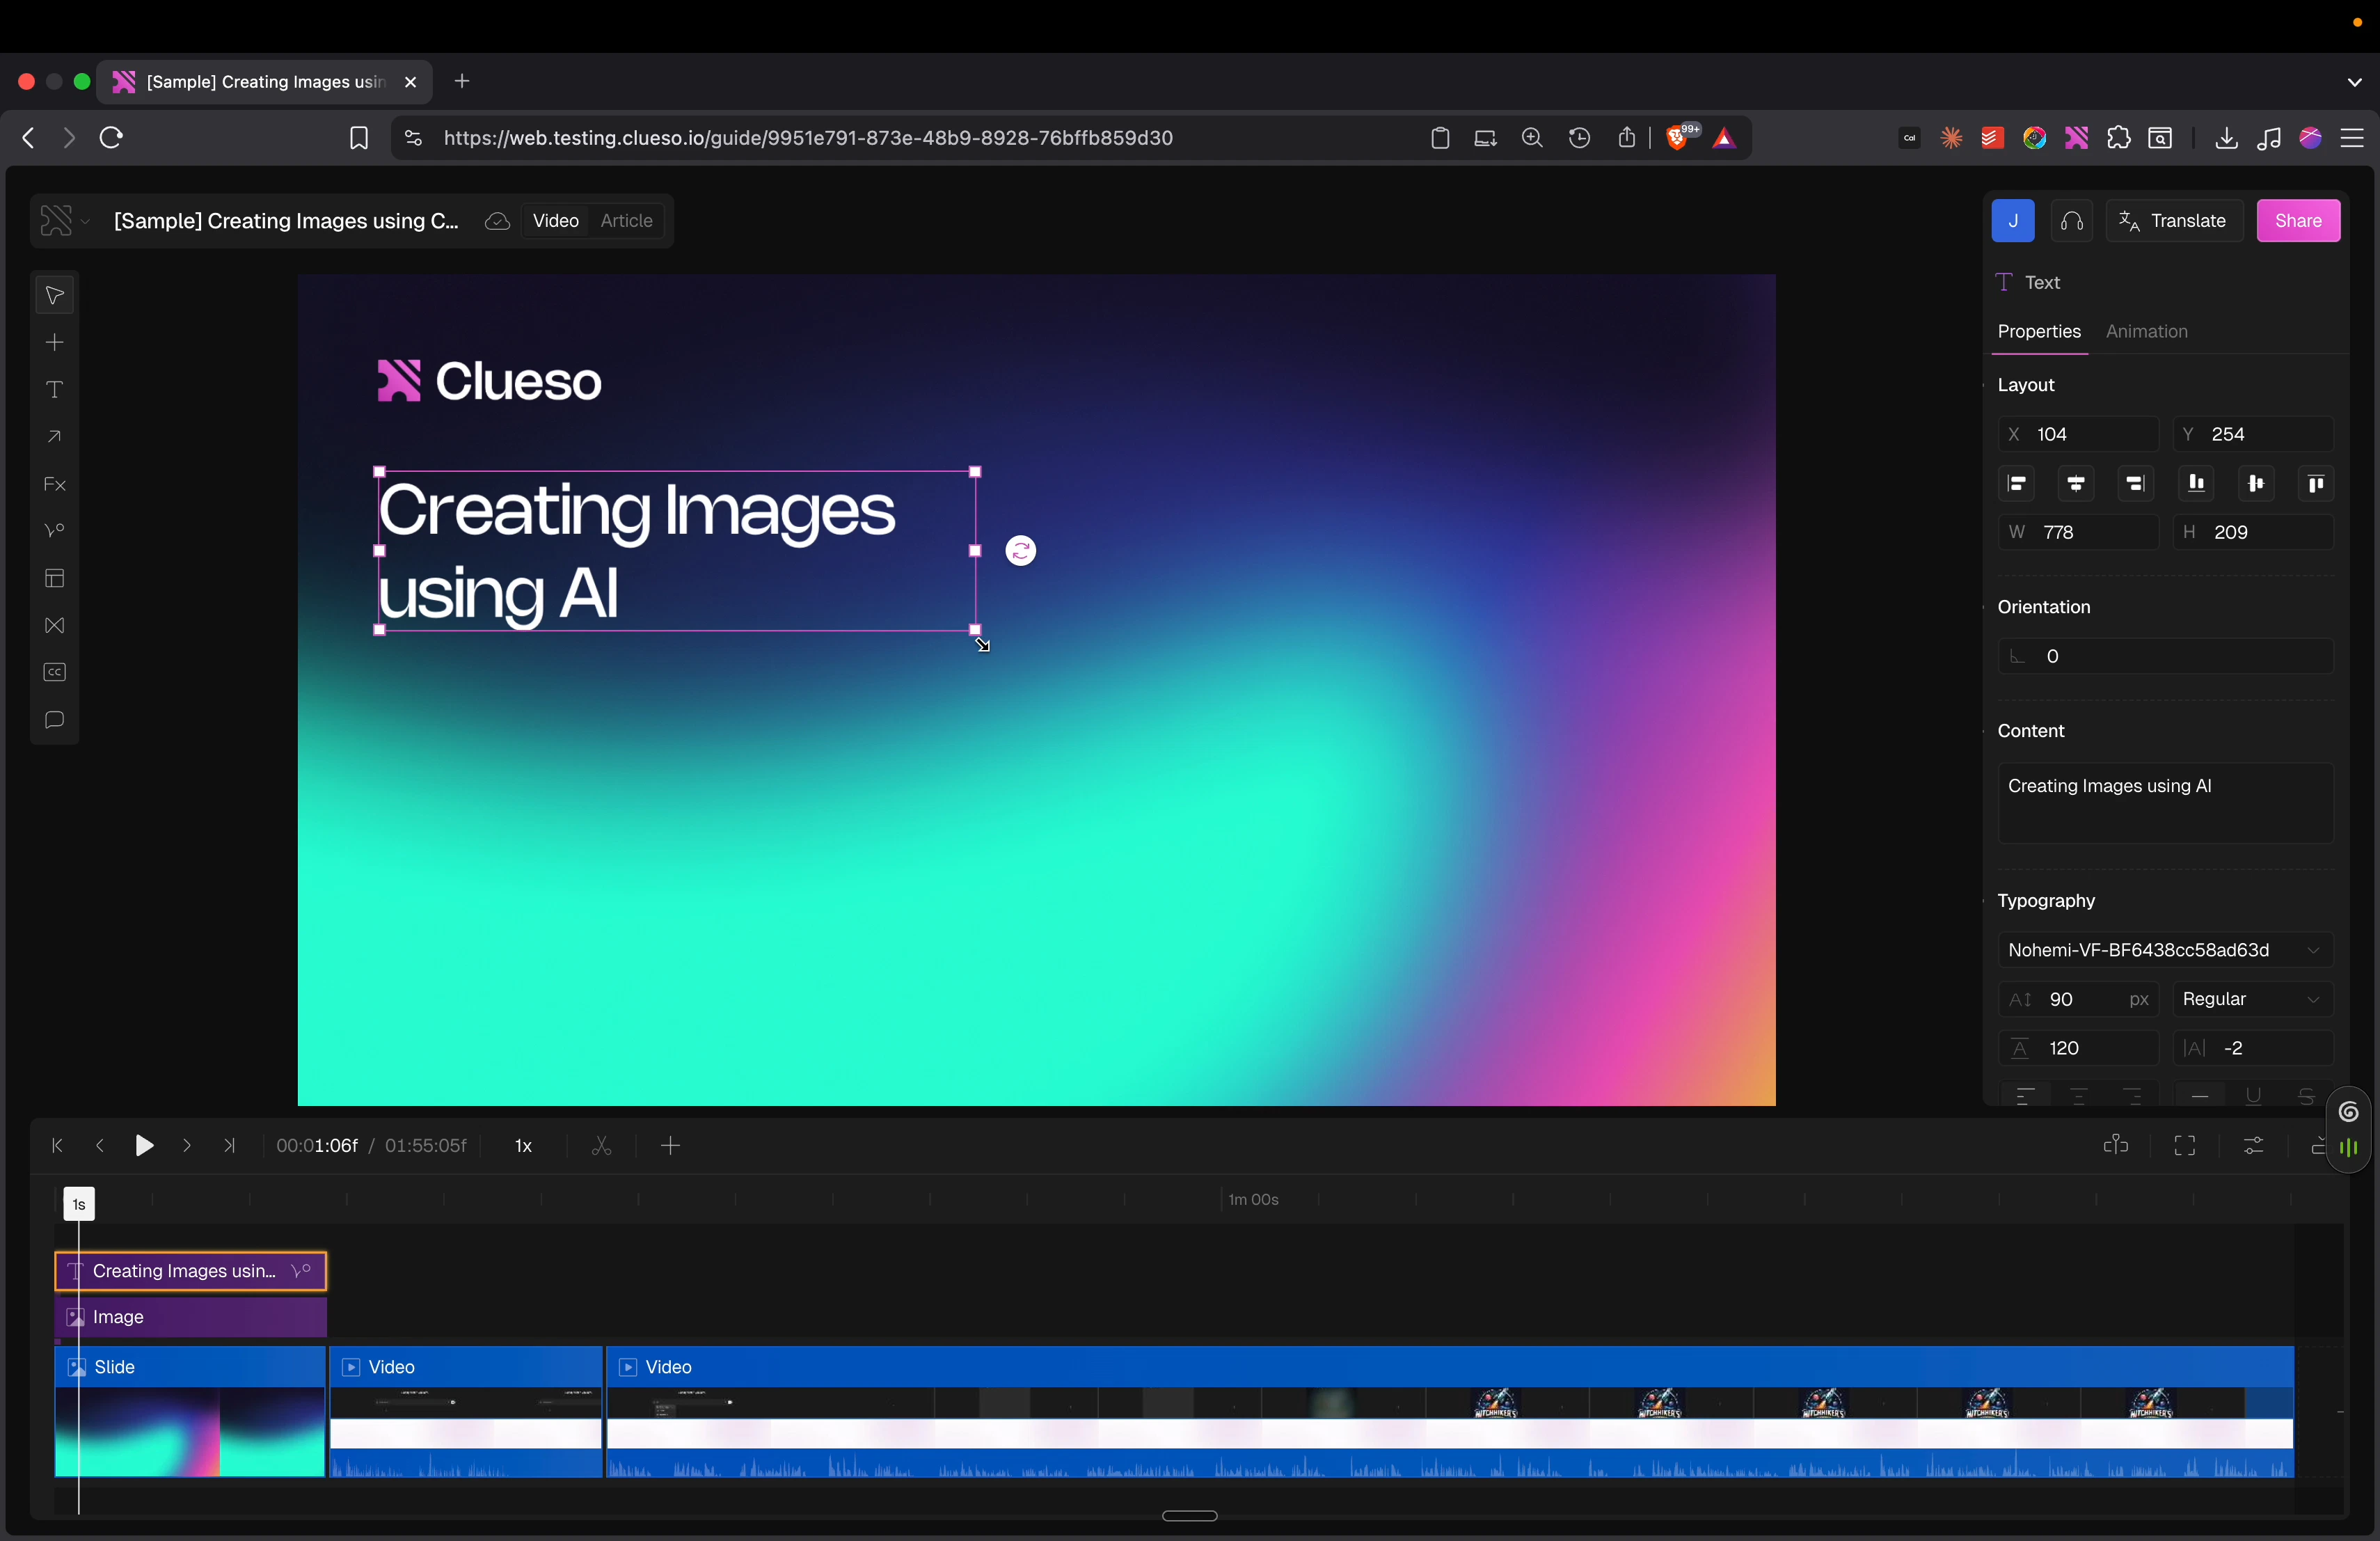The image size is (2380, 1541).
Task: Click the split clip scissors icon
Action: (601, 1146)
